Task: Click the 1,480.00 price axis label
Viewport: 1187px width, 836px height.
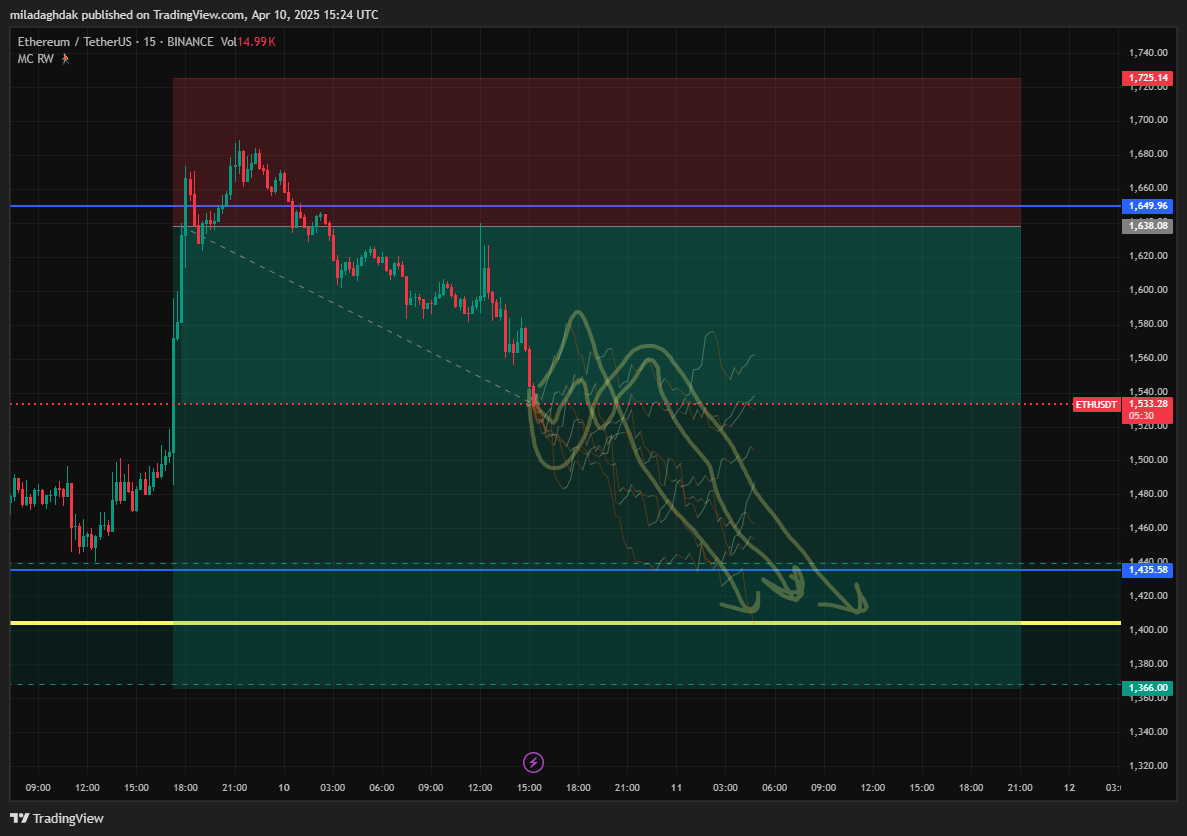Action: (x=1148, y=494)
